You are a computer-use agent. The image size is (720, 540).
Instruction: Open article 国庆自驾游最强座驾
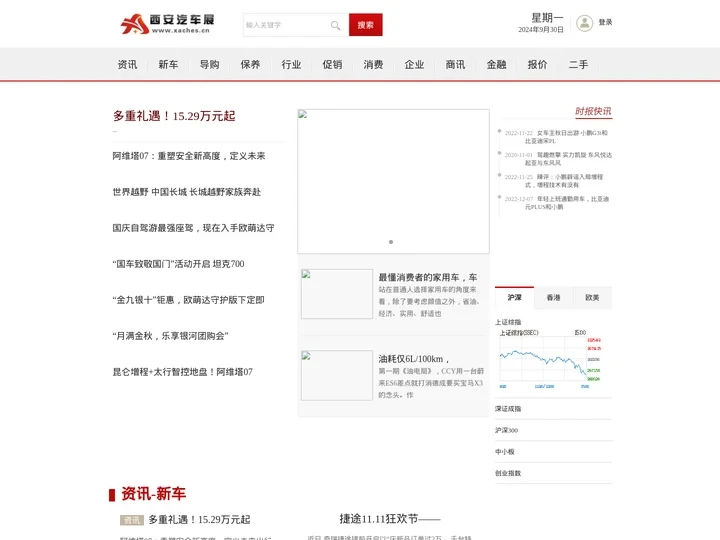(193, 228)
